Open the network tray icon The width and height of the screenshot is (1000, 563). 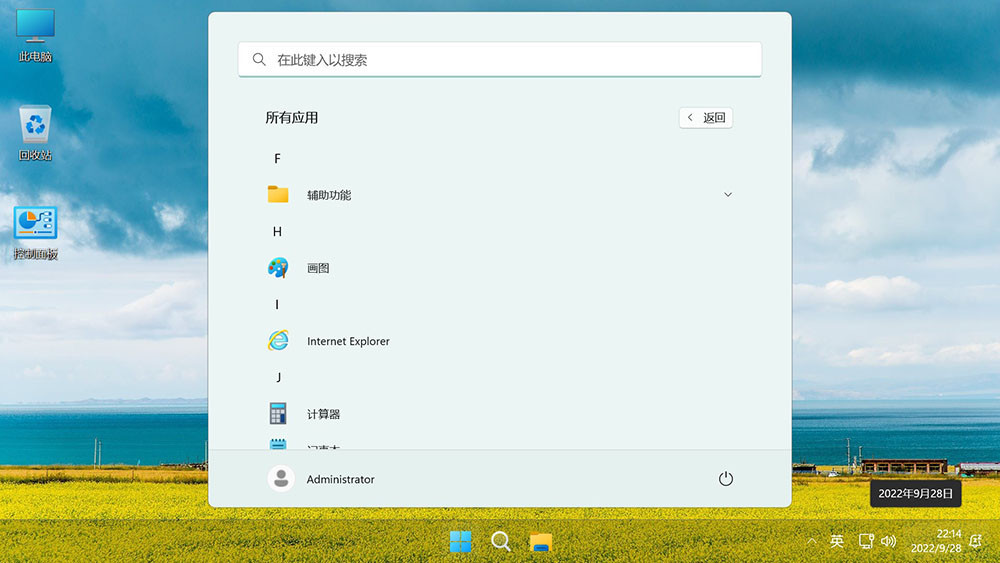click(865, 541)
